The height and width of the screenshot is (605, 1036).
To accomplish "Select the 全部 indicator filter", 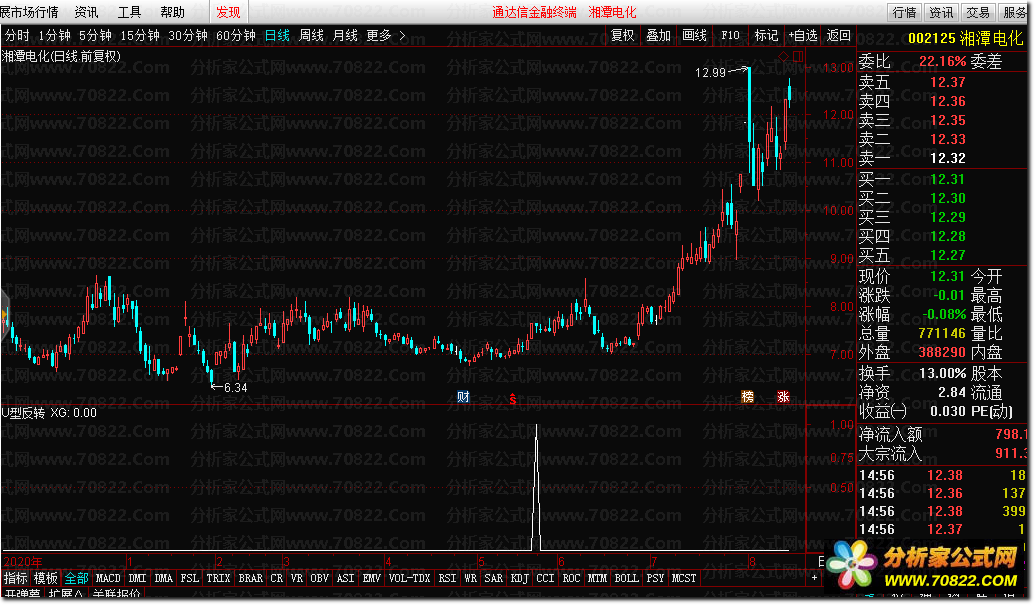I will coord(77,579).
